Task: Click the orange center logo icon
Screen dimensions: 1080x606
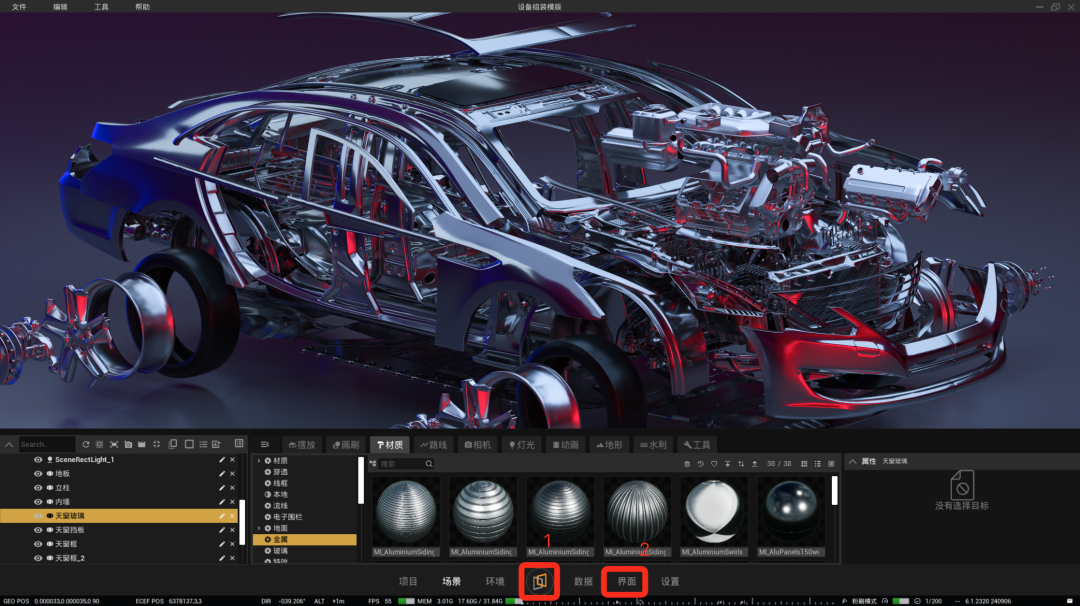Action: click(540, 581)
